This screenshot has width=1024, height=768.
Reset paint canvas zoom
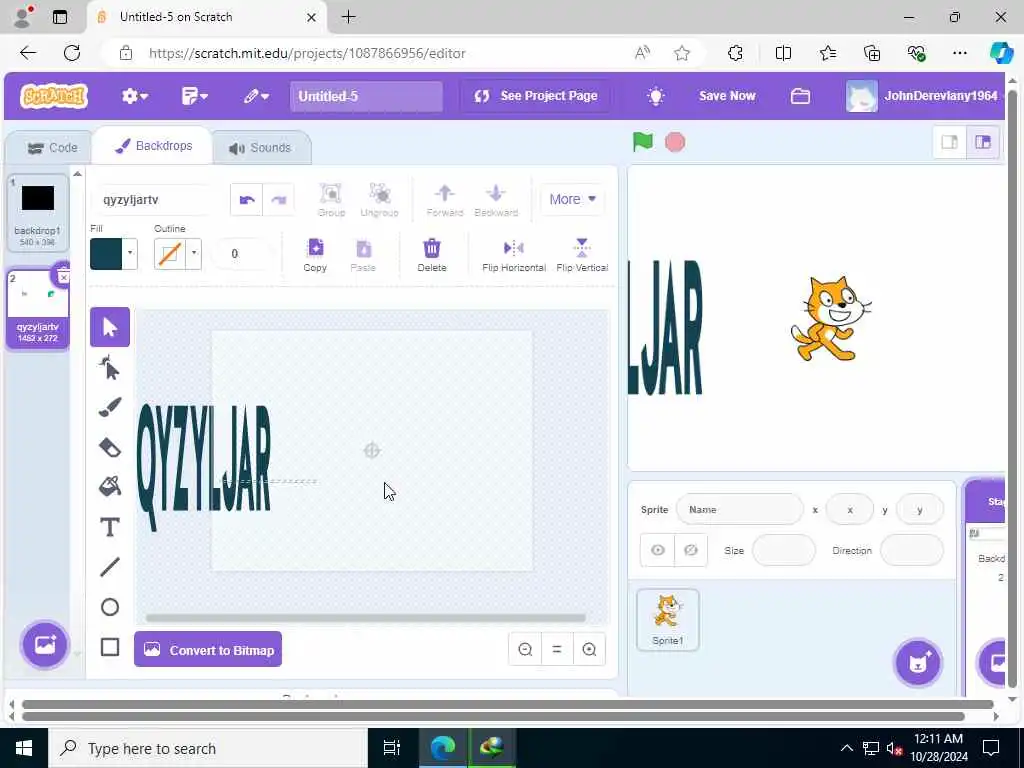pyautogui.click(x=557, y=649)
